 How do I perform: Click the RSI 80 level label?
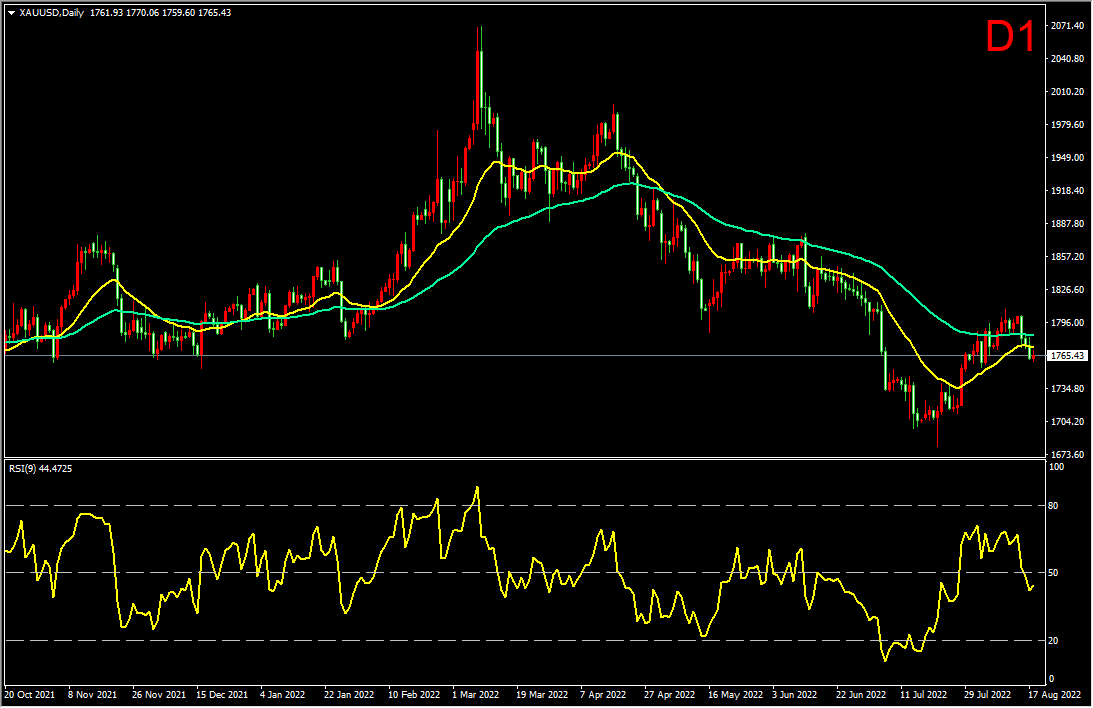click(x=1053, y=505)
